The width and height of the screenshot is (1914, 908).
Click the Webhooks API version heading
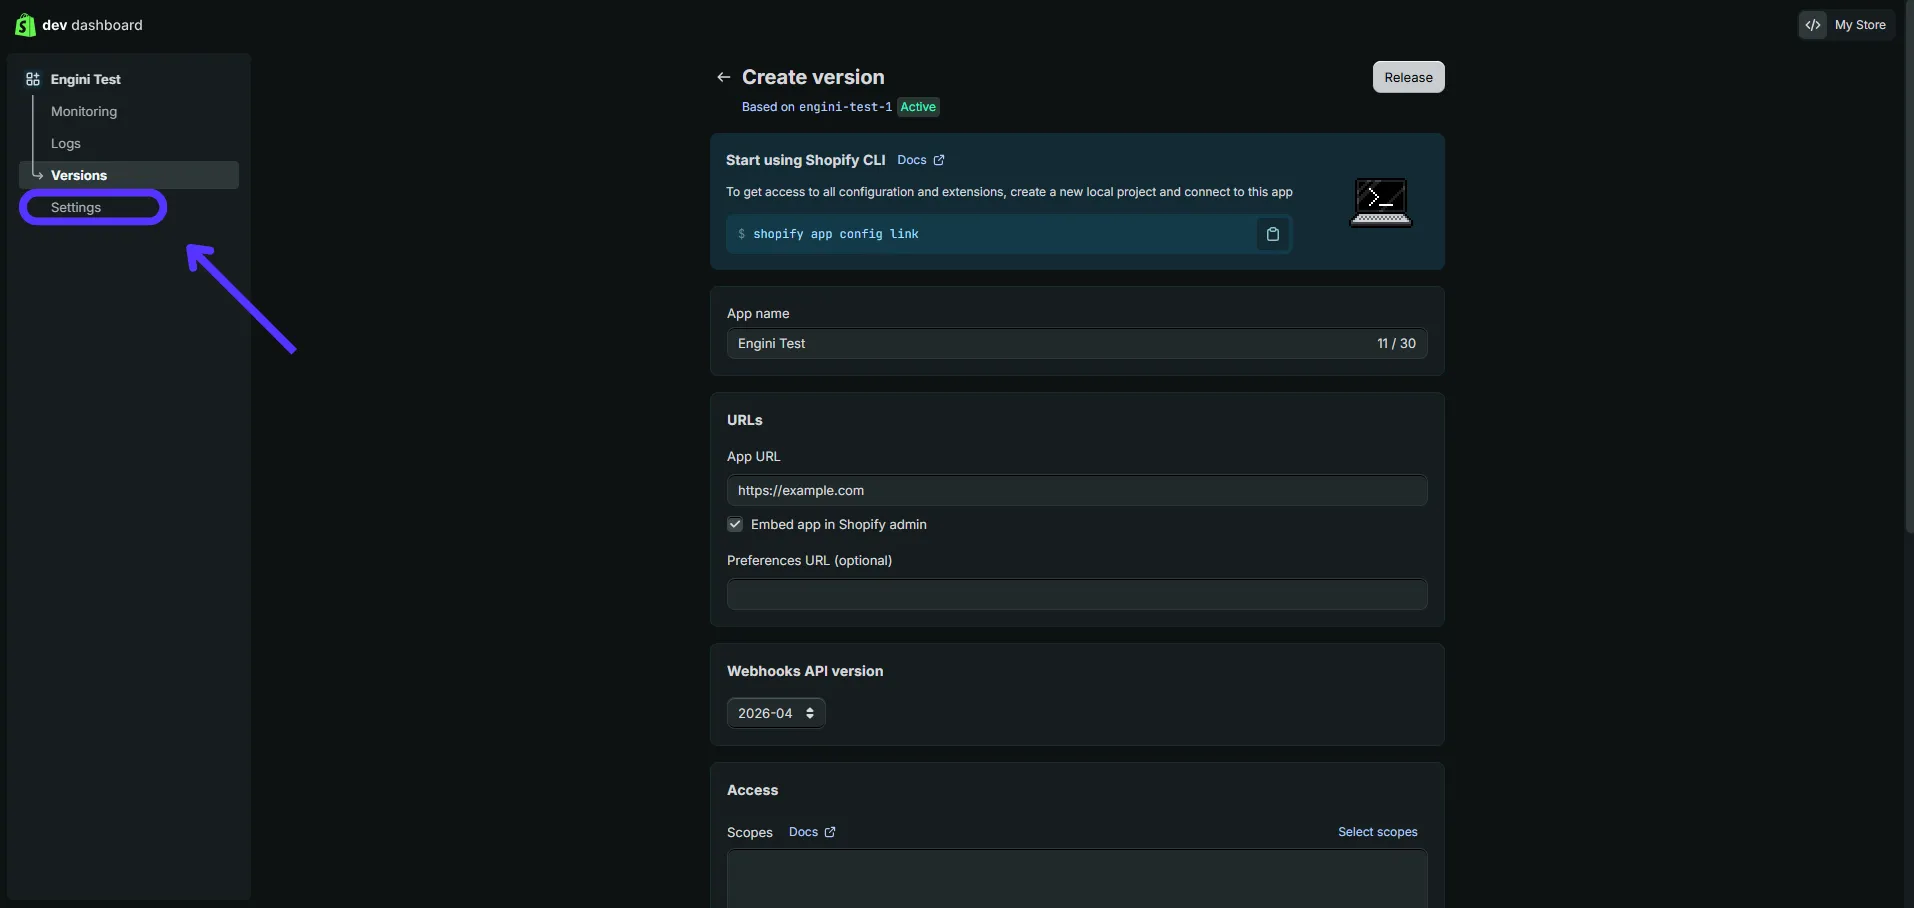click(805, 671)
